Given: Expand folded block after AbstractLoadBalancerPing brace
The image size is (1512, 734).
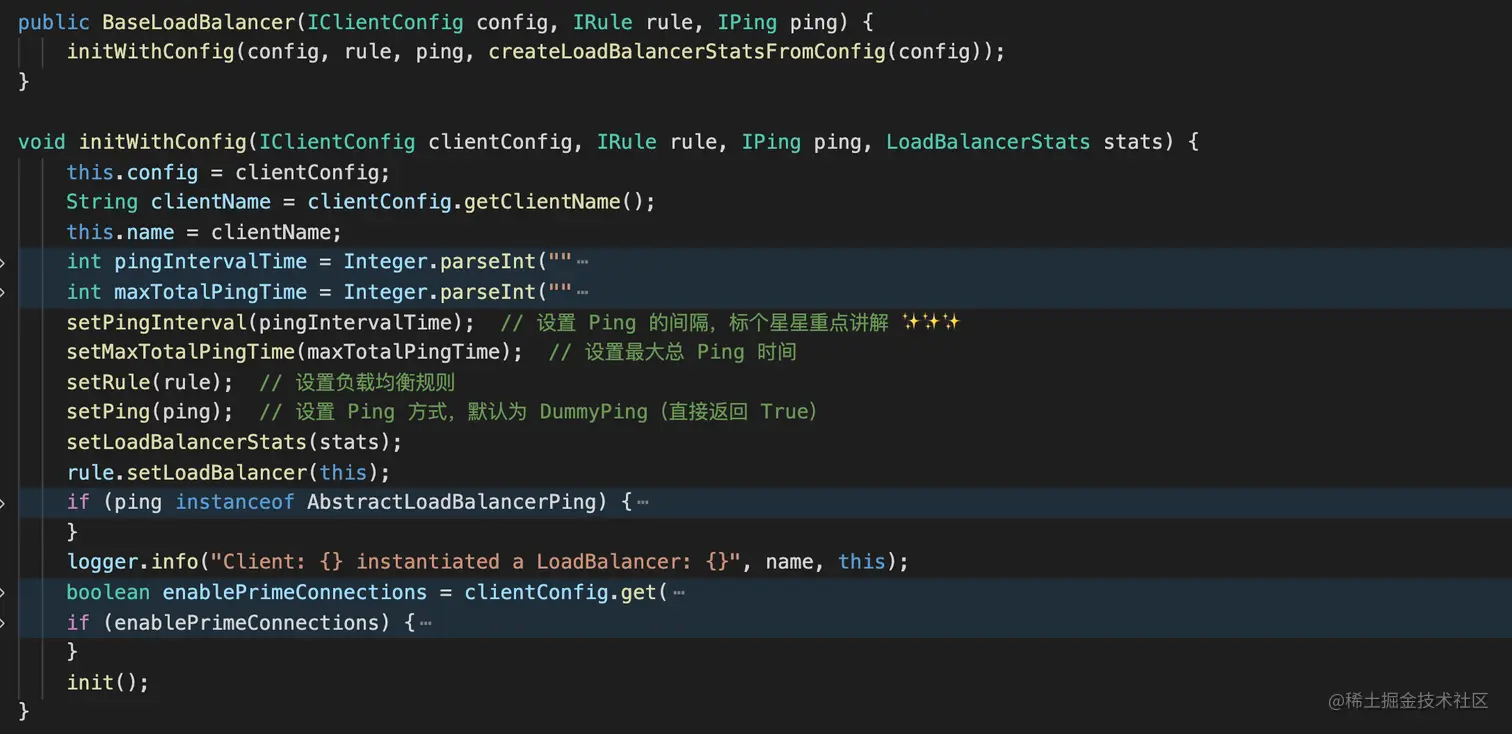Looking at the screenshot, I should coord(643,502).
